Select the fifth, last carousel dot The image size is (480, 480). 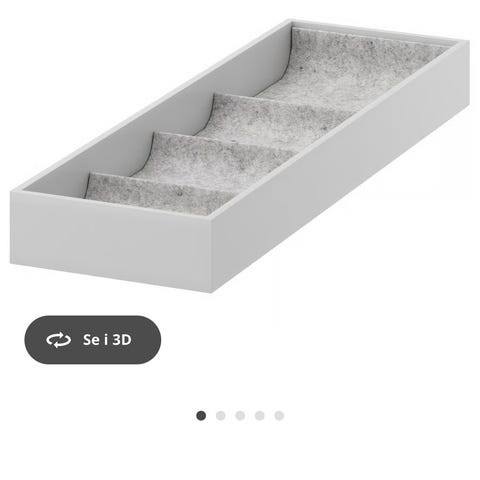[x=279, y=416]
